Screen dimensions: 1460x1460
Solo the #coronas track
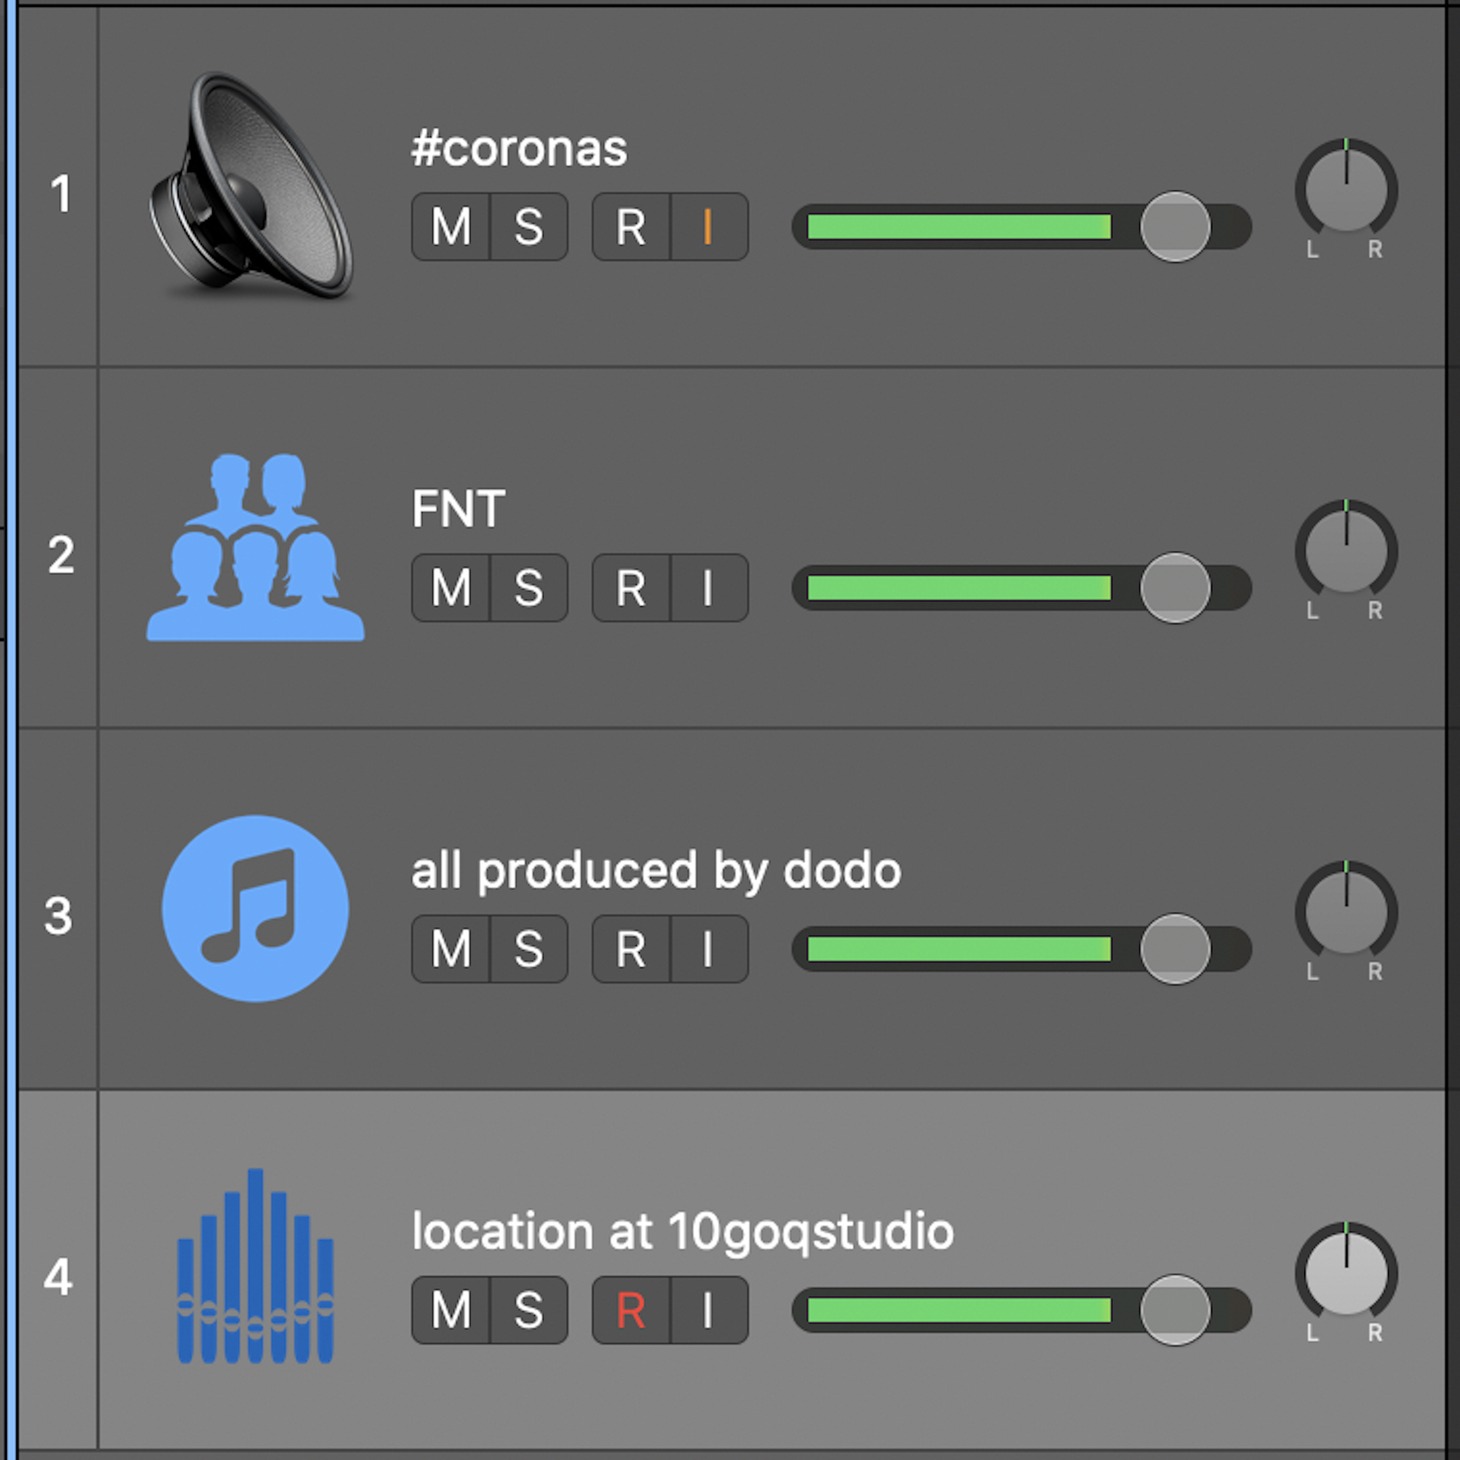pos(529,228)
